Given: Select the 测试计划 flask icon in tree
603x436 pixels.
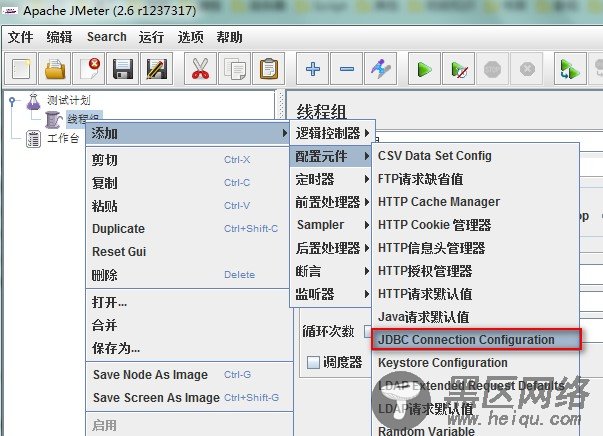Looking at the screenshot, I should [33, 101].
